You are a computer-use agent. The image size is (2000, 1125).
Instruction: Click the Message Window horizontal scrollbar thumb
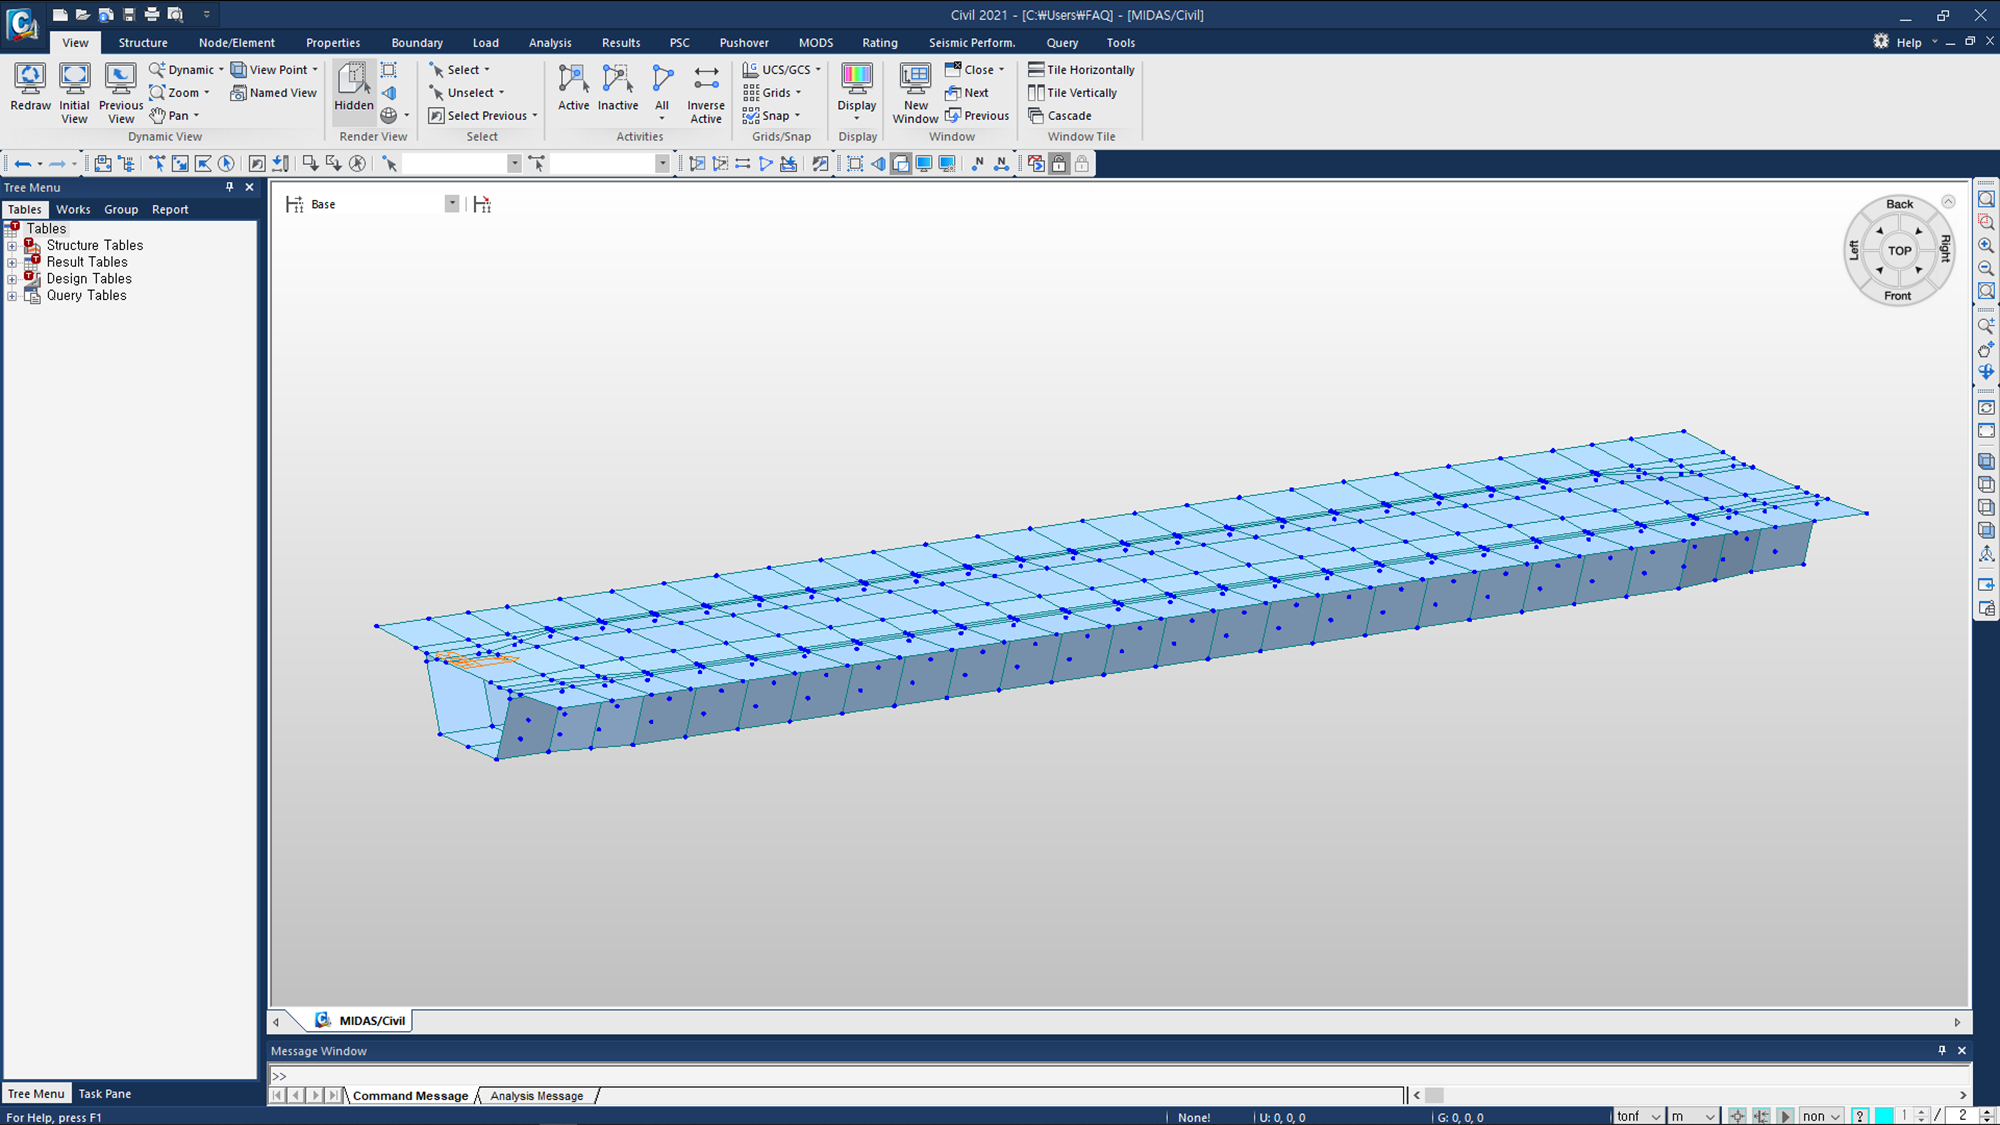pos(1434,1096)
